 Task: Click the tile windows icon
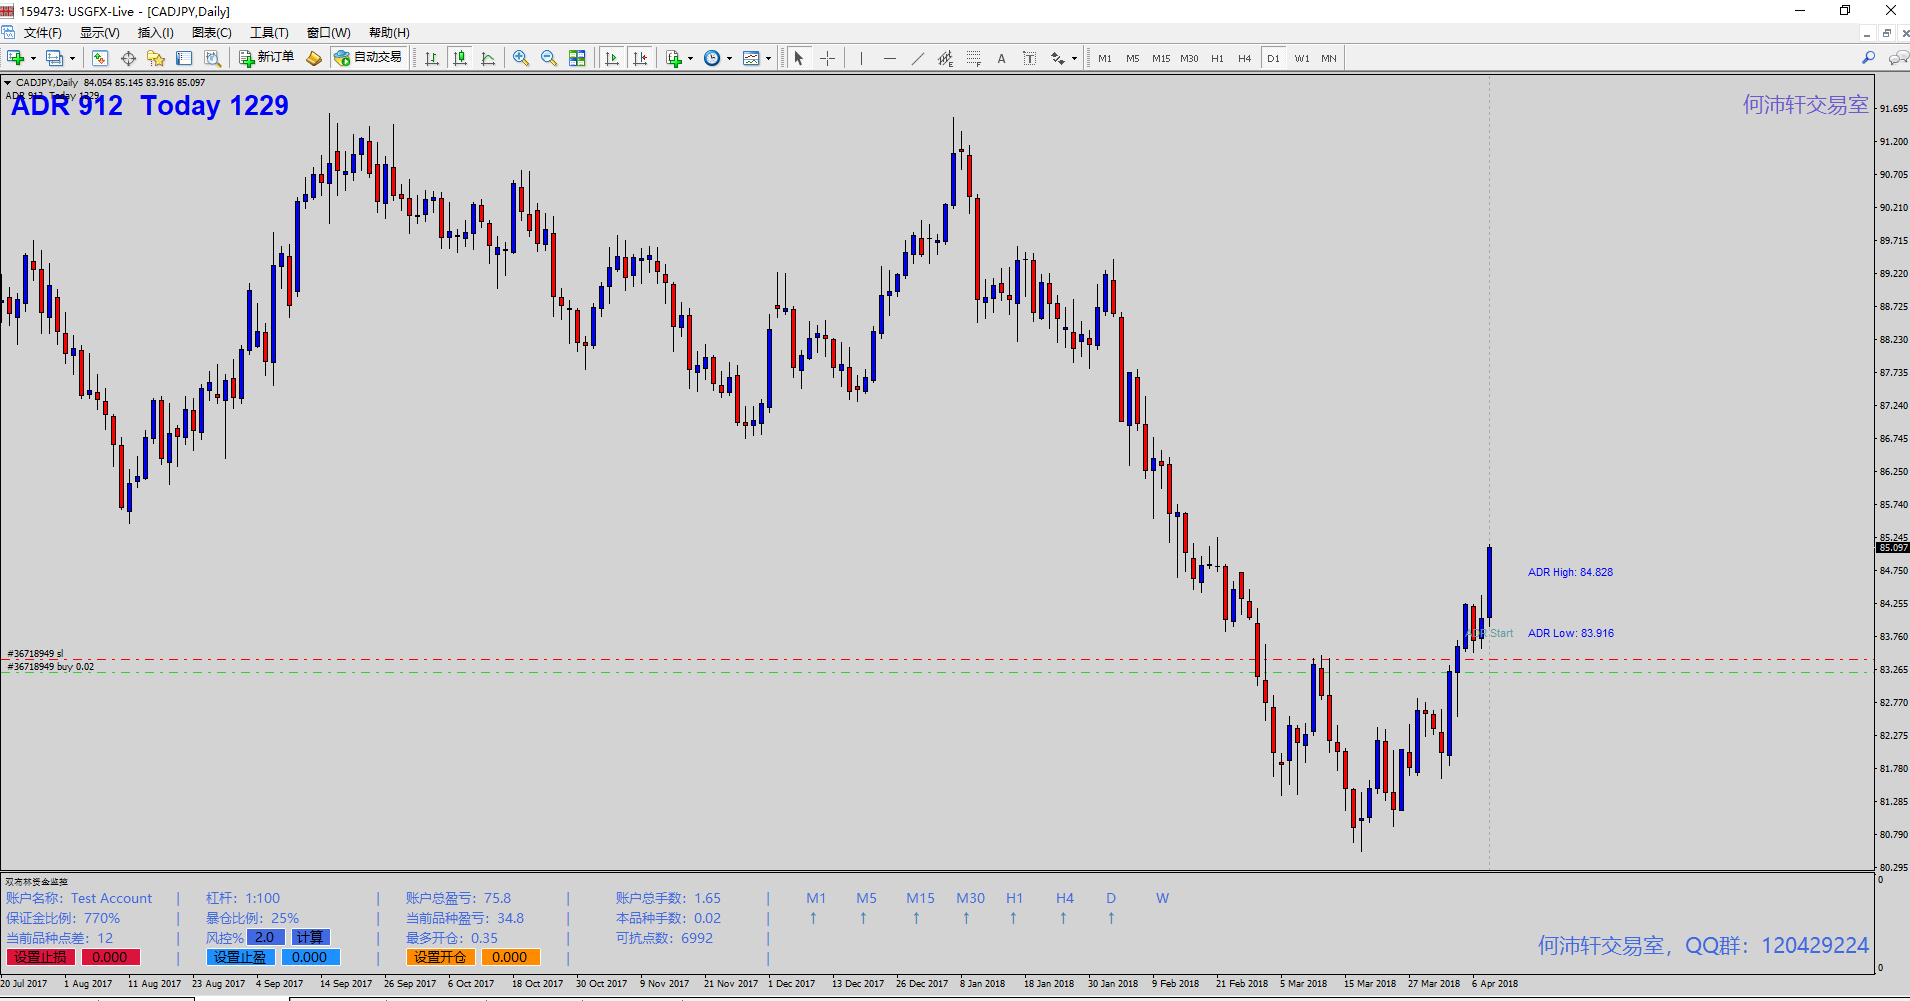pyautogui.click(x=577, y=58)
